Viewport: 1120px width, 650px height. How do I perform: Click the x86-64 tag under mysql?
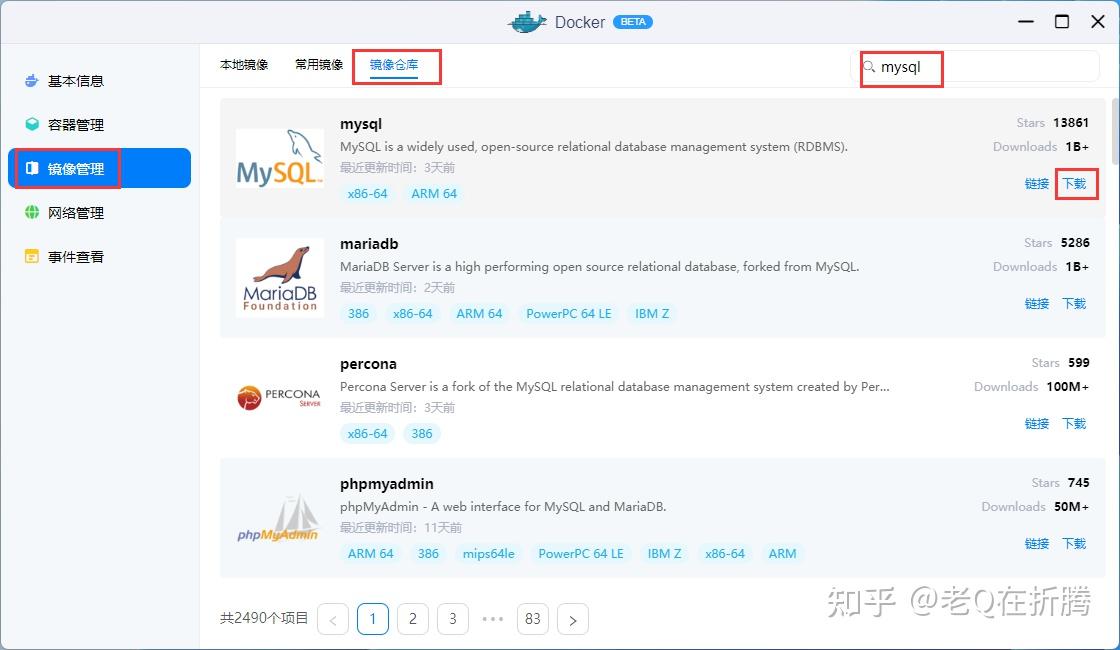[x=368, y=193]
